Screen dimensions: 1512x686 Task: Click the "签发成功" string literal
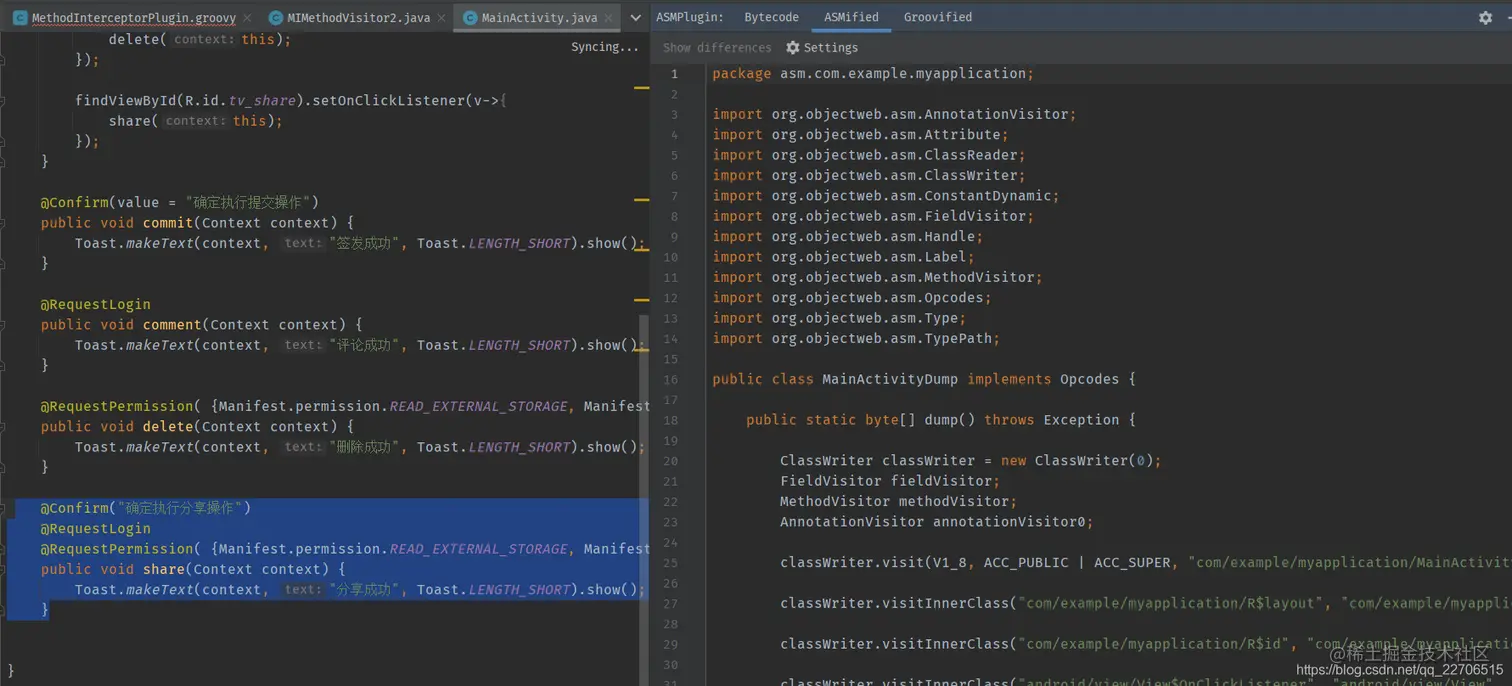pos(364,243)
